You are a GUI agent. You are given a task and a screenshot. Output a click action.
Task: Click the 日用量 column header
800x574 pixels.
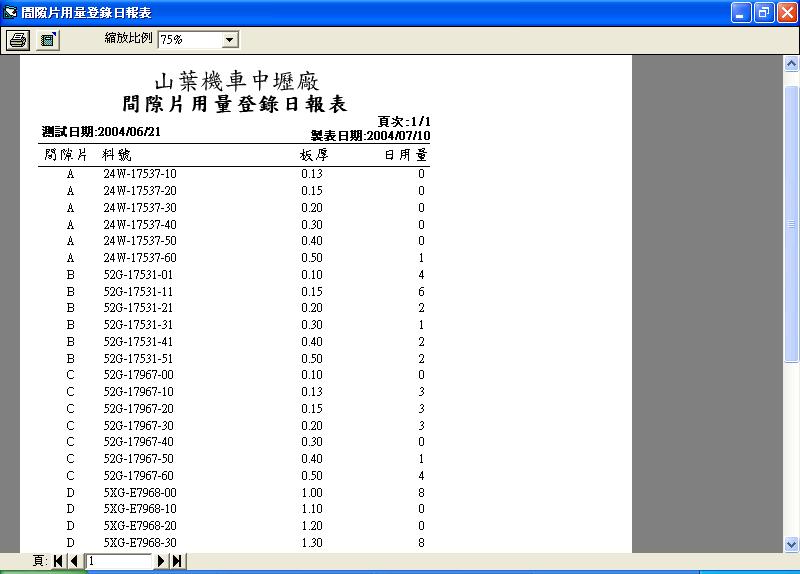click(406, 155)
